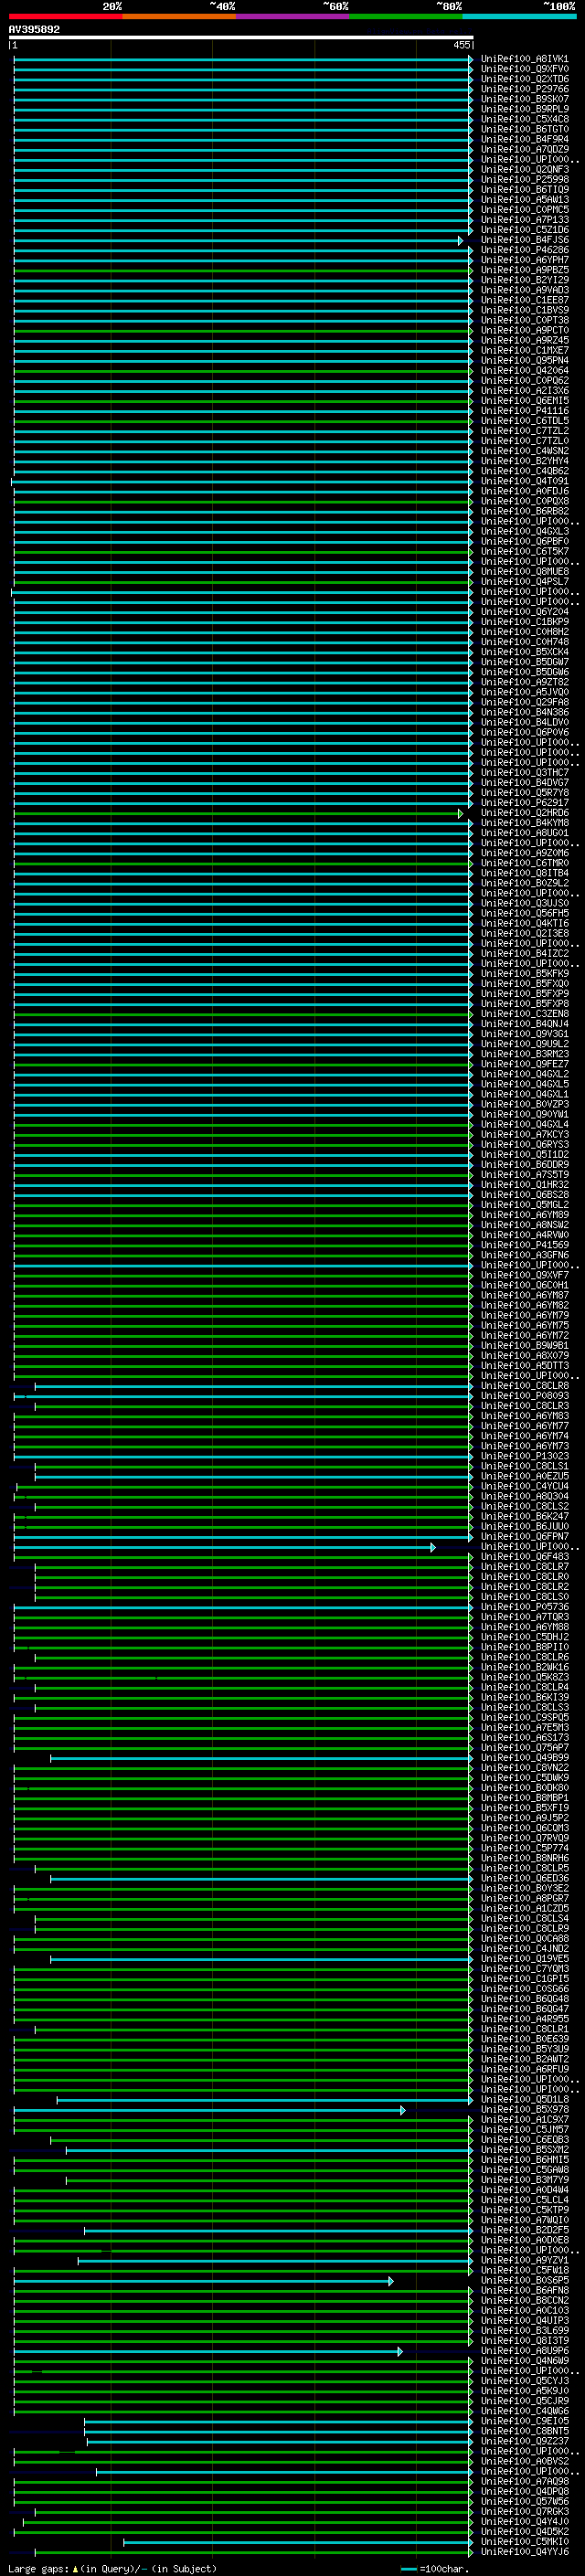The image size is (585, 2576).
Task: Click the AV395892 query label
Action: [x=34, y=30]
